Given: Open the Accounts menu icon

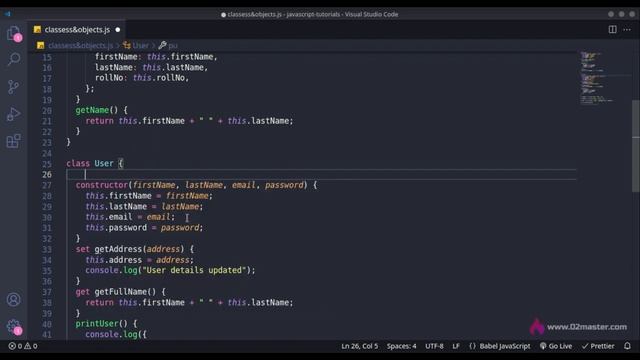Looking at the screenshot, I should 13,300.
